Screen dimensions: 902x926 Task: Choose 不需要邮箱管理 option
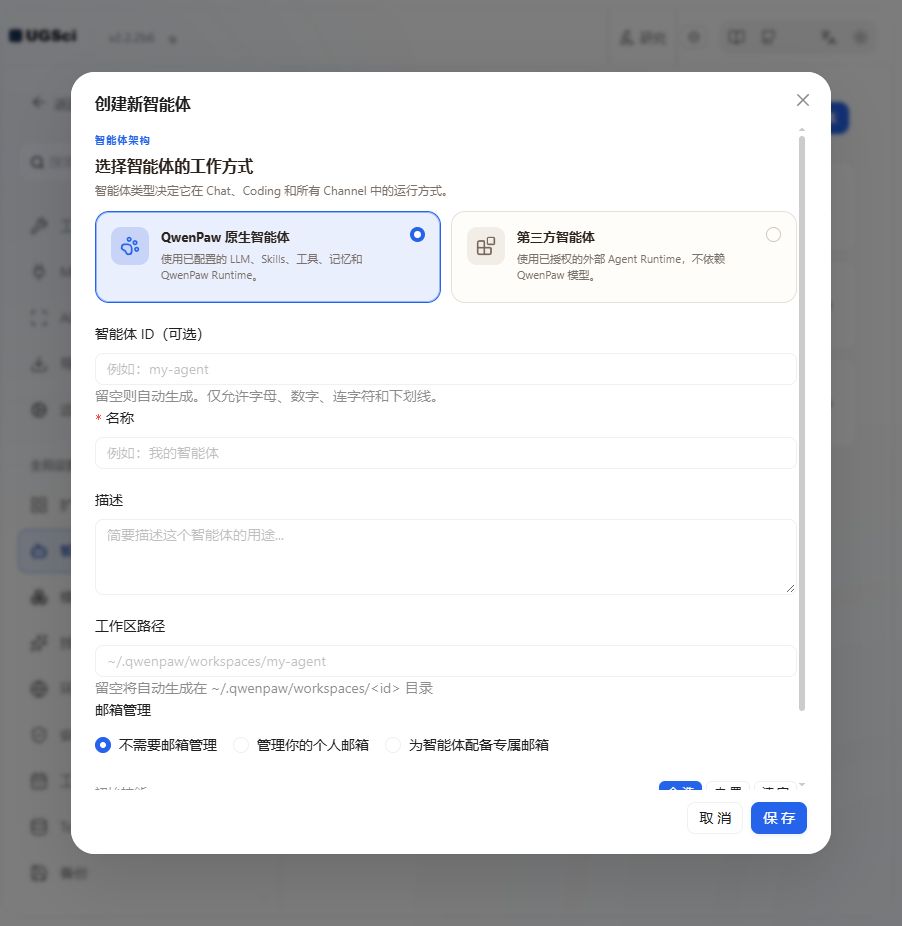[156, 745]
